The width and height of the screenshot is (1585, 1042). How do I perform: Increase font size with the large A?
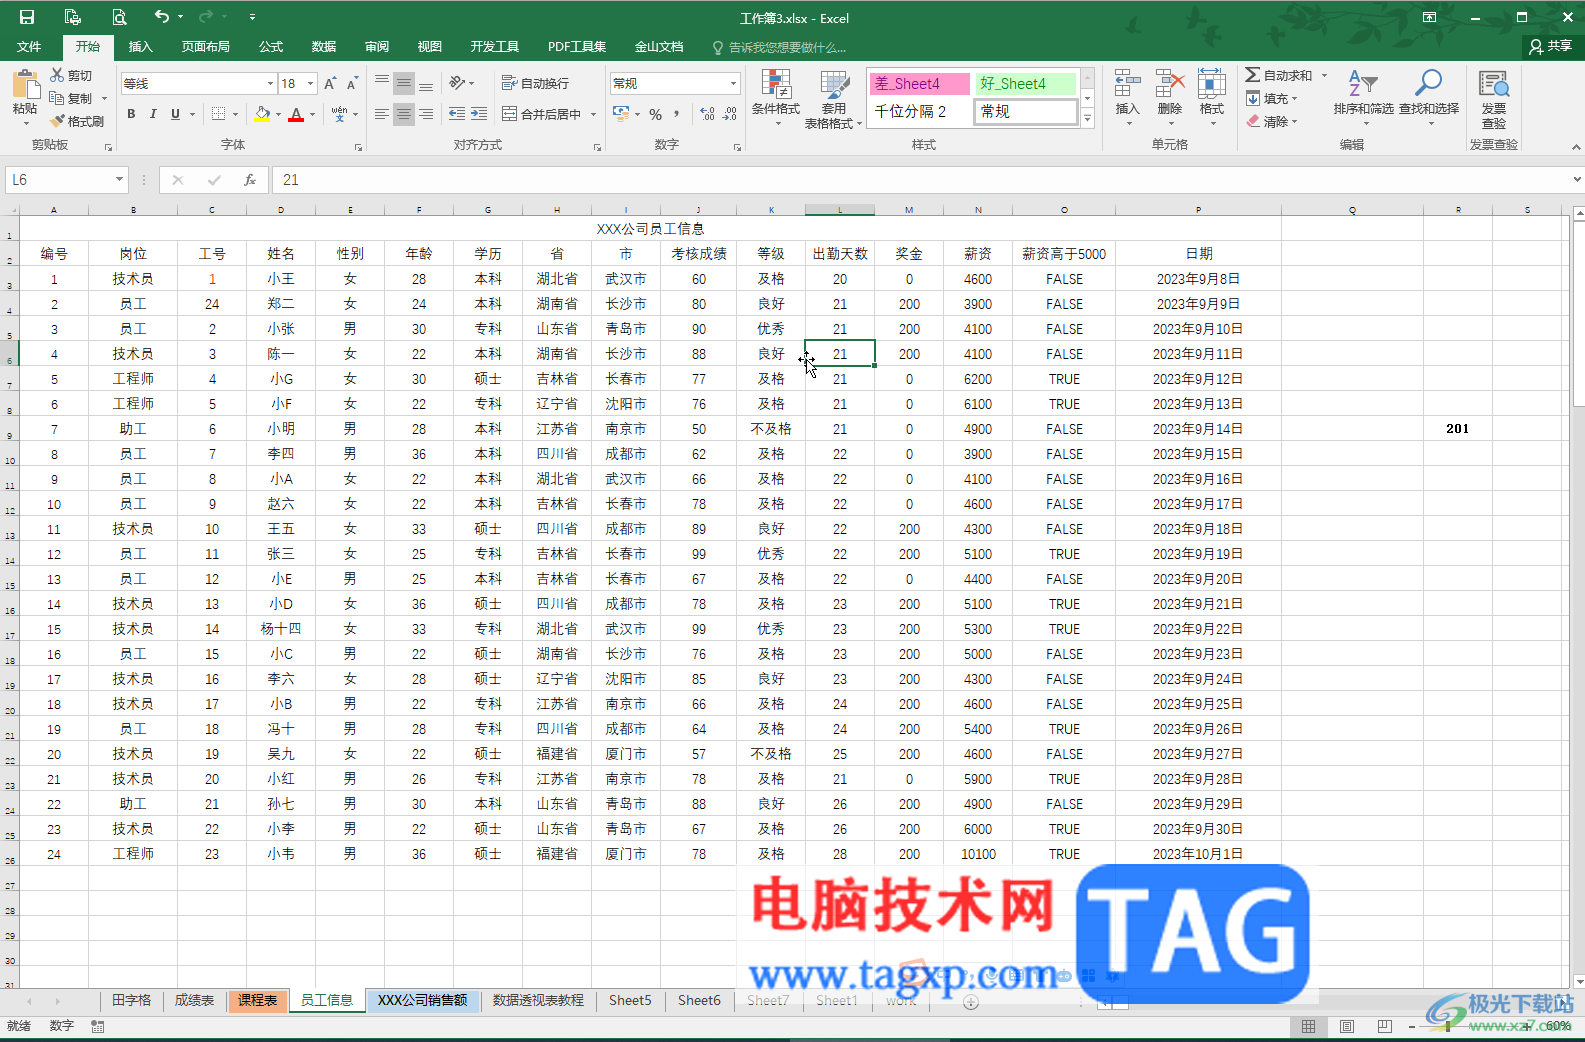[x=330, y=83]
